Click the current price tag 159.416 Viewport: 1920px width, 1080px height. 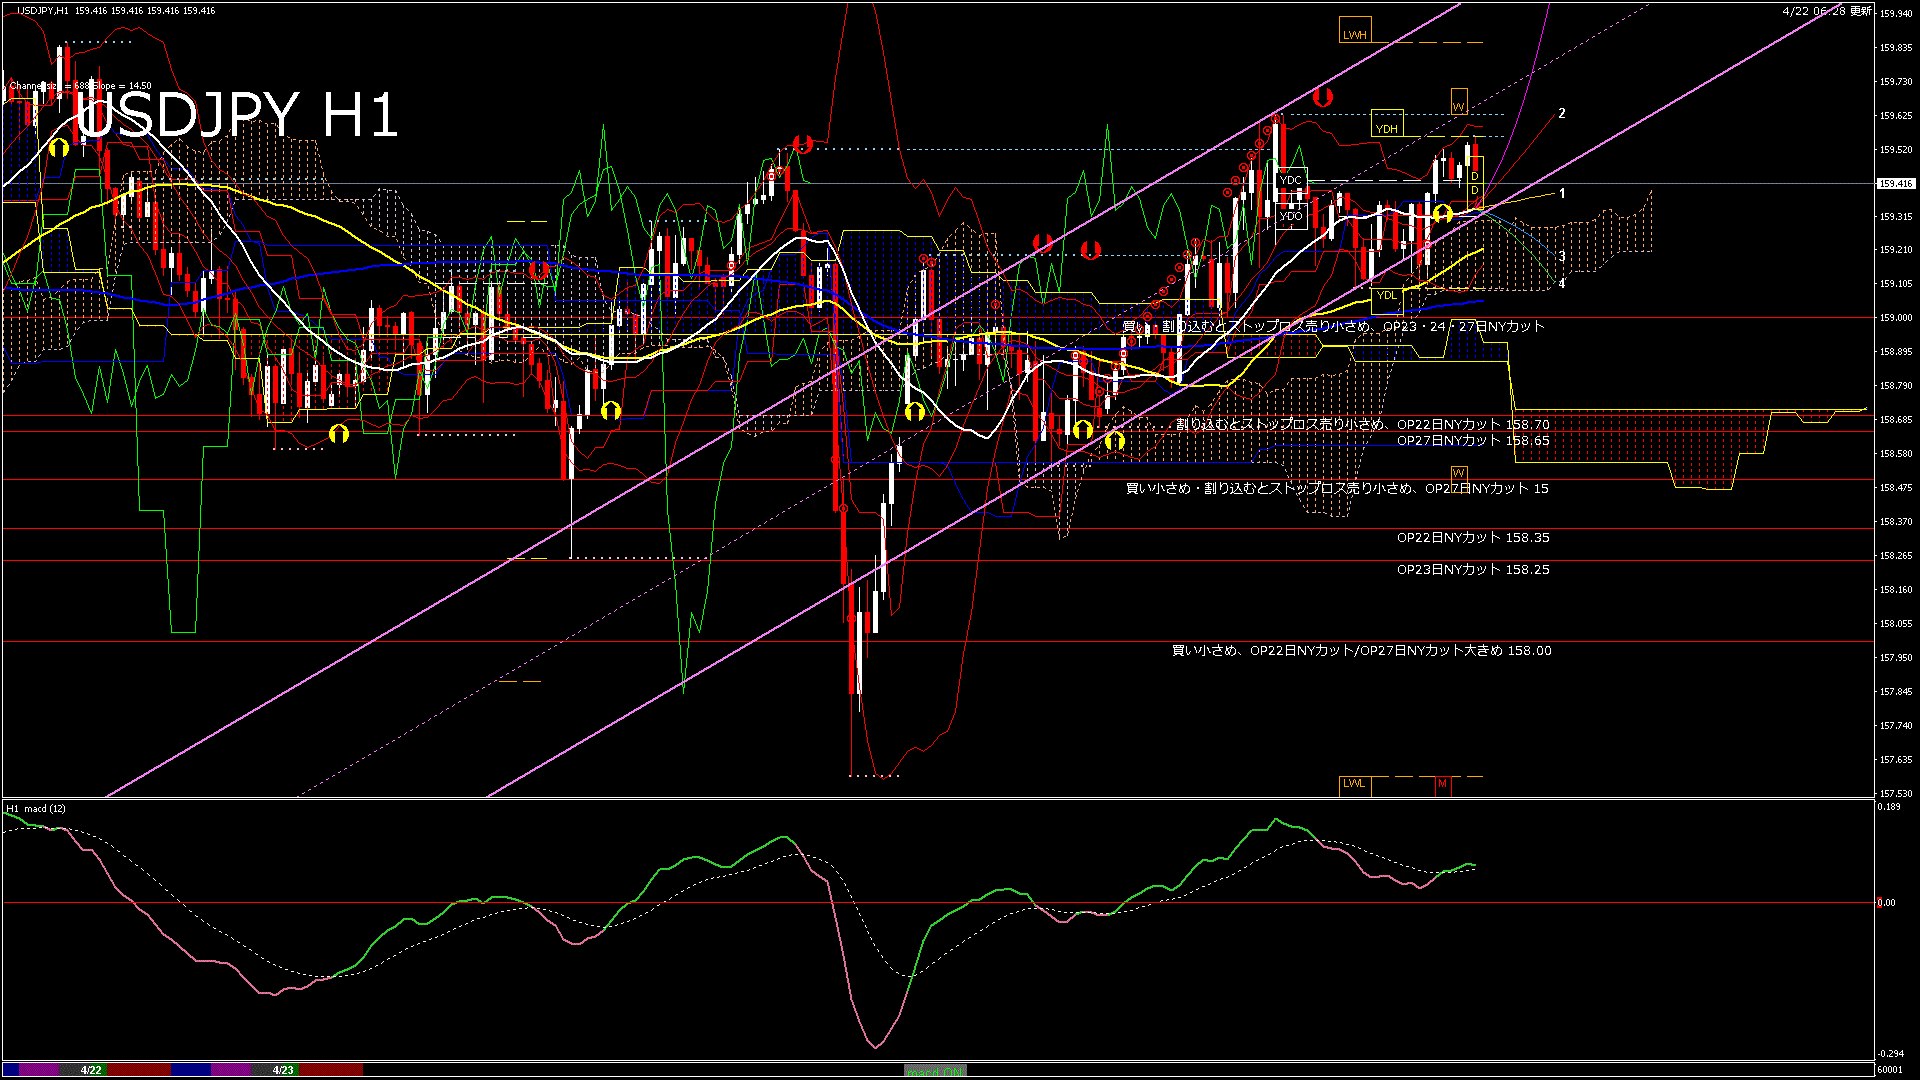[x=1896, y=184]
